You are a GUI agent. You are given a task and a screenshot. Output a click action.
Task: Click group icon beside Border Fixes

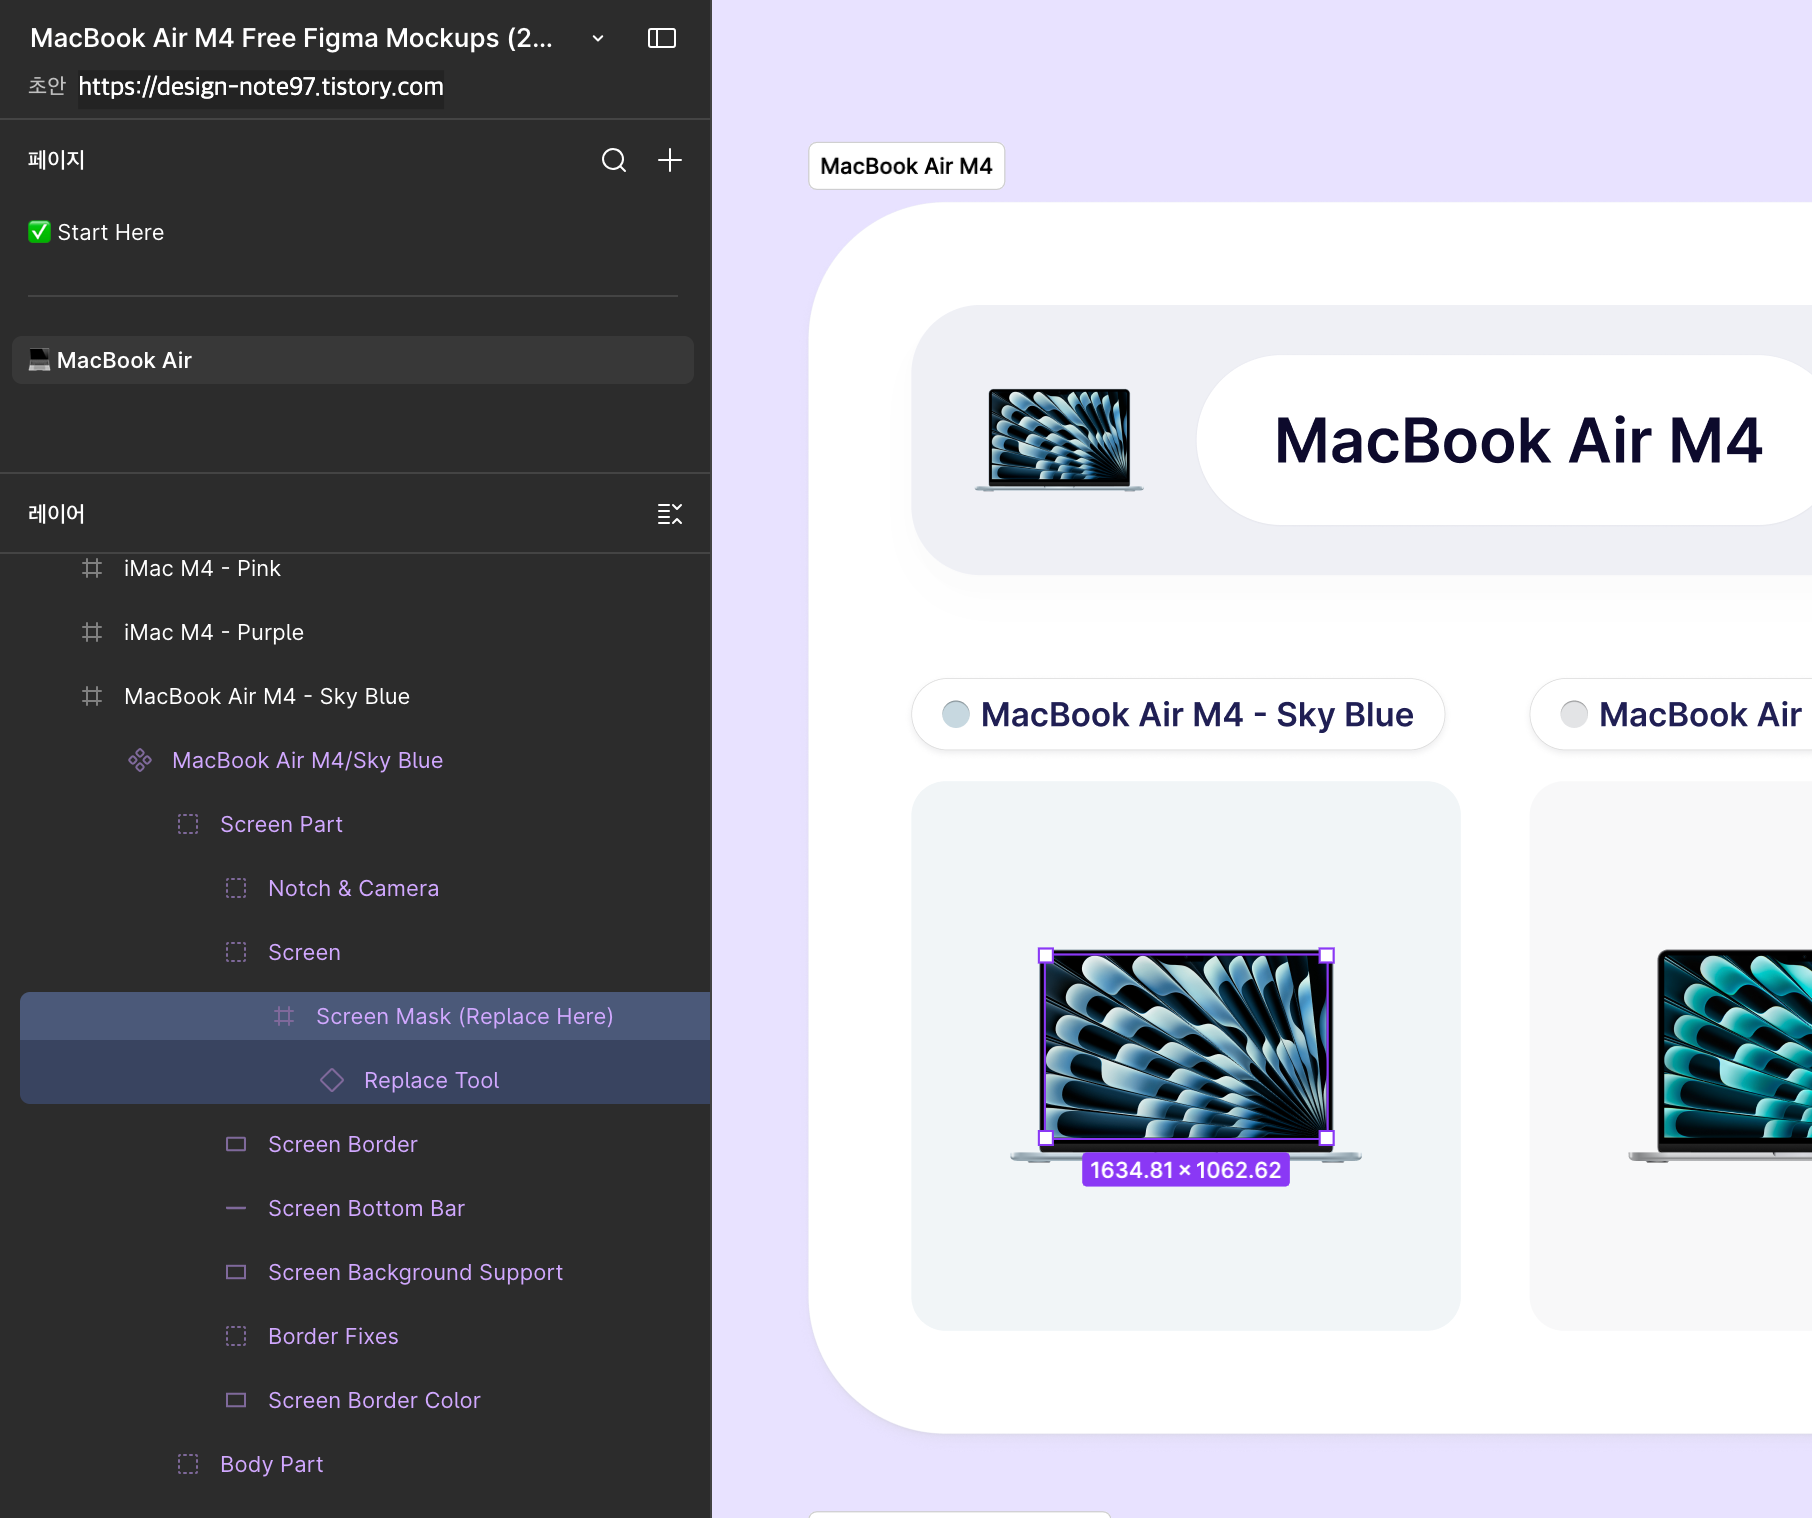point(236,1336)
